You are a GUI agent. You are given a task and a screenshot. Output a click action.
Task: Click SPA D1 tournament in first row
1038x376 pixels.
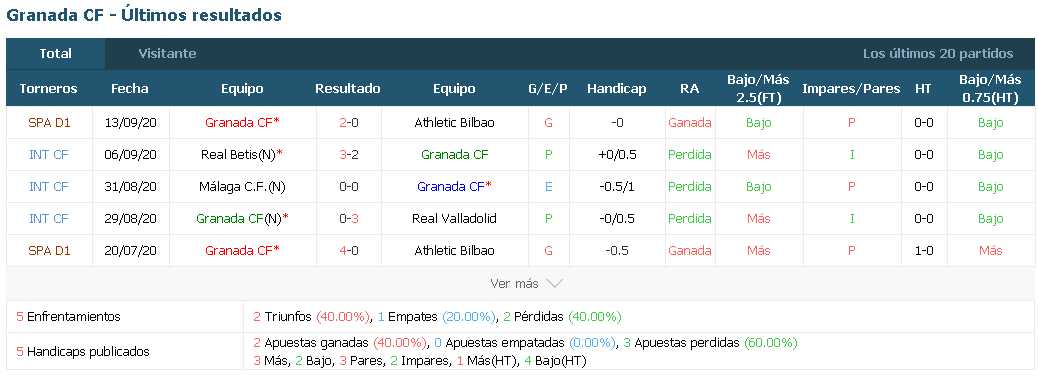tap(49, 122)
